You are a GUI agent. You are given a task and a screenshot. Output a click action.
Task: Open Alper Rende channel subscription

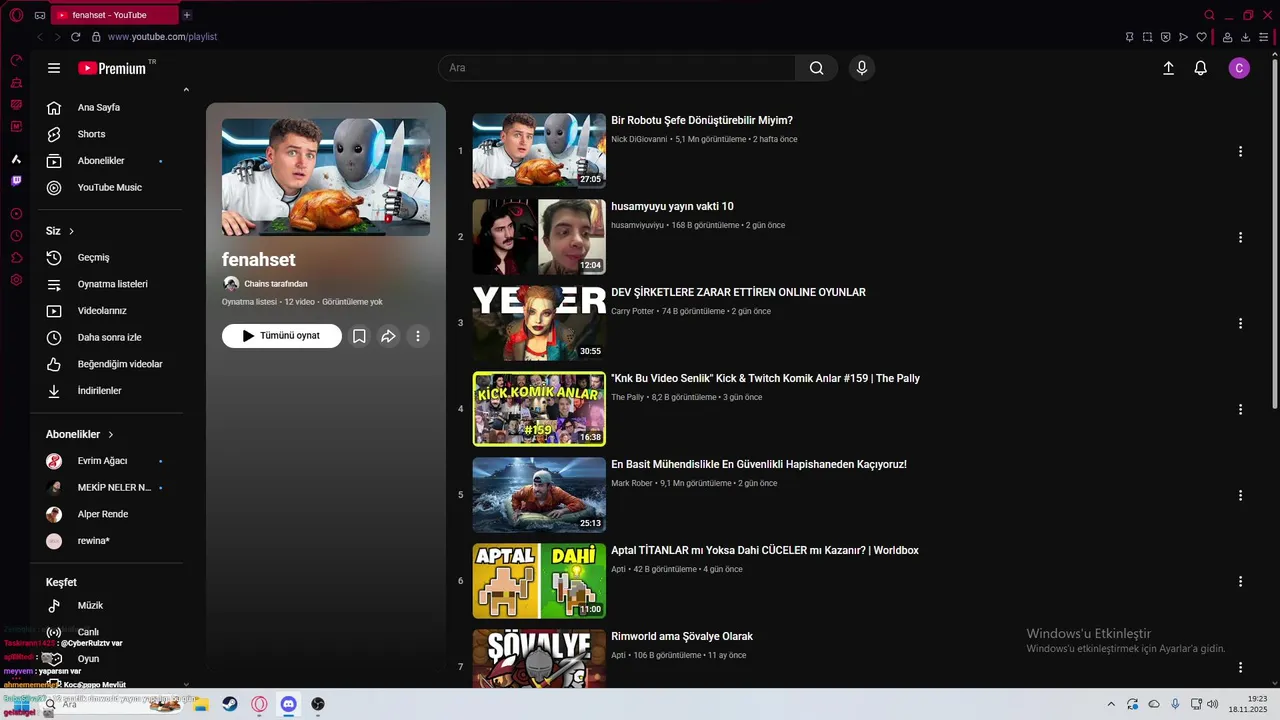[x=110, y=514]
